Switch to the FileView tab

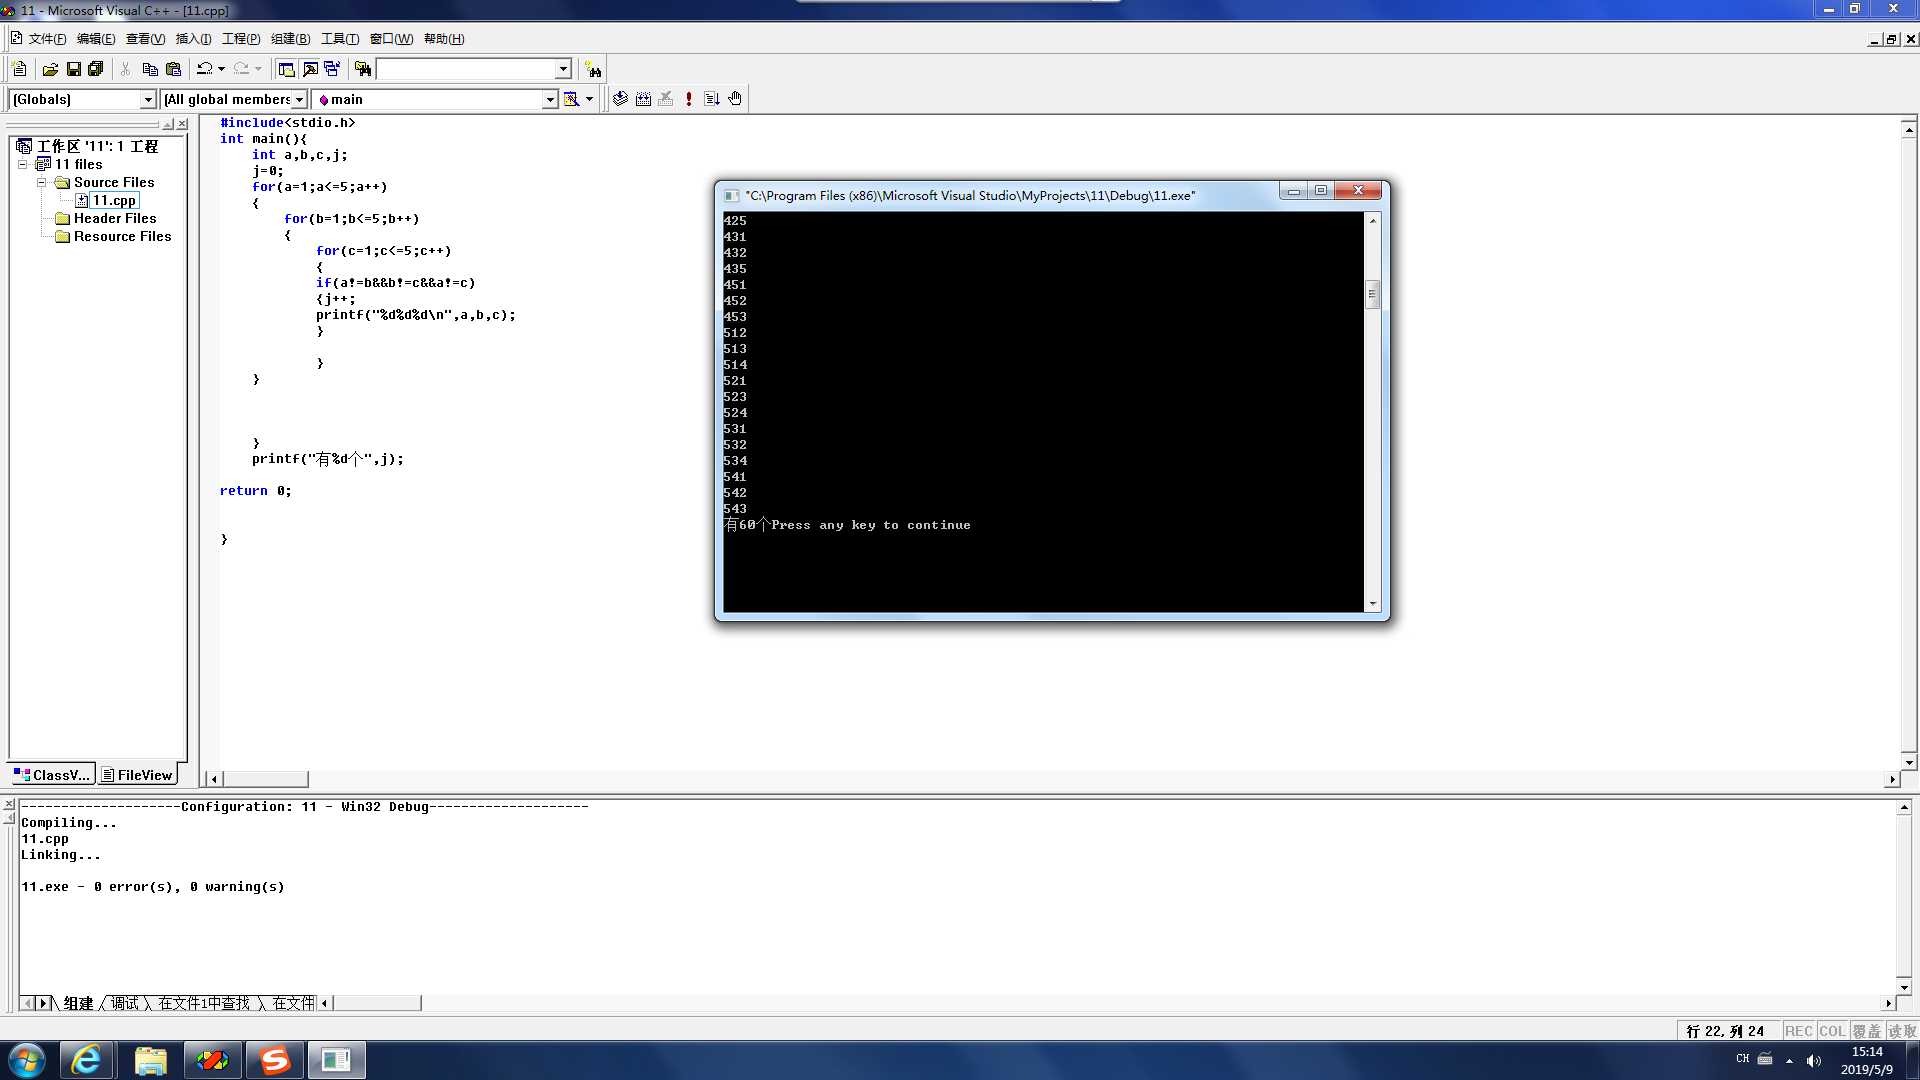point(137,775)
